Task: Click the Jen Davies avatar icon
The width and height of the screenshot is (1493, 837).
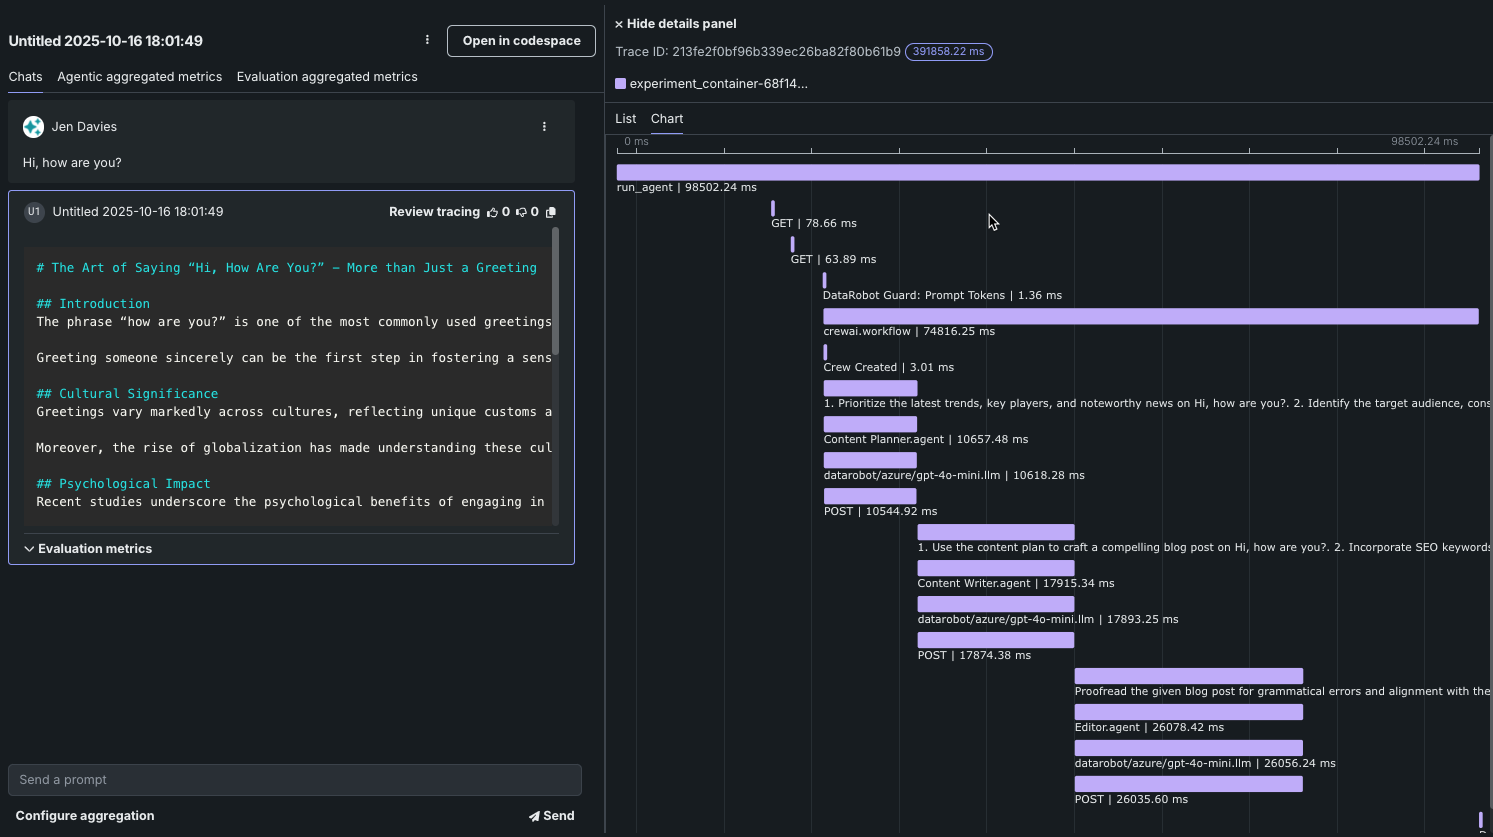Action: pyautogui.click(x=33, y=127)
